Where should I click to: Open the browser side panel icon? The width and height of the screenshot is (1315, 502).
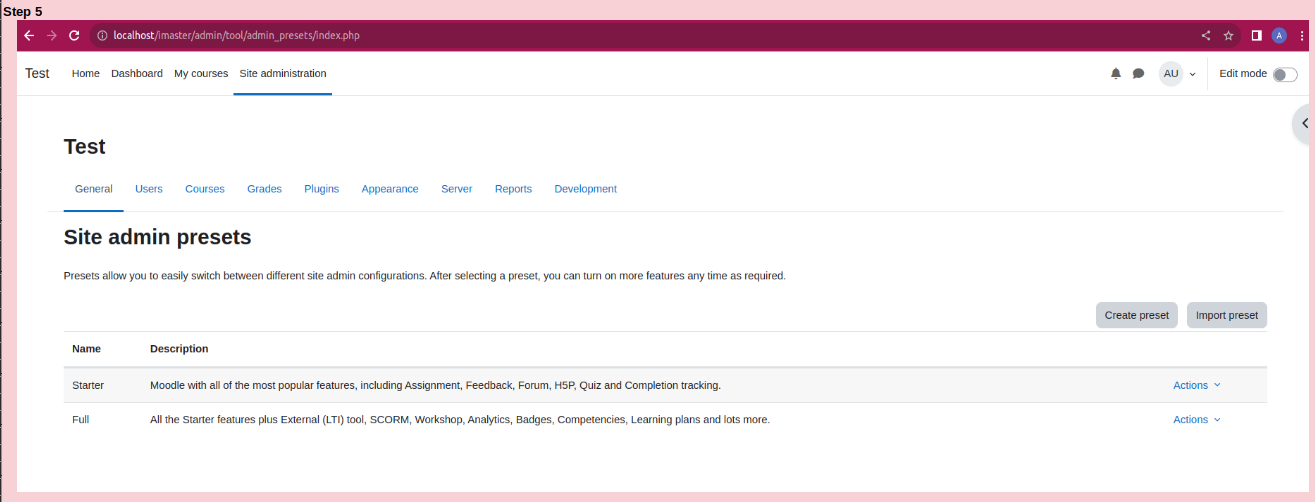click(1256, 35)
